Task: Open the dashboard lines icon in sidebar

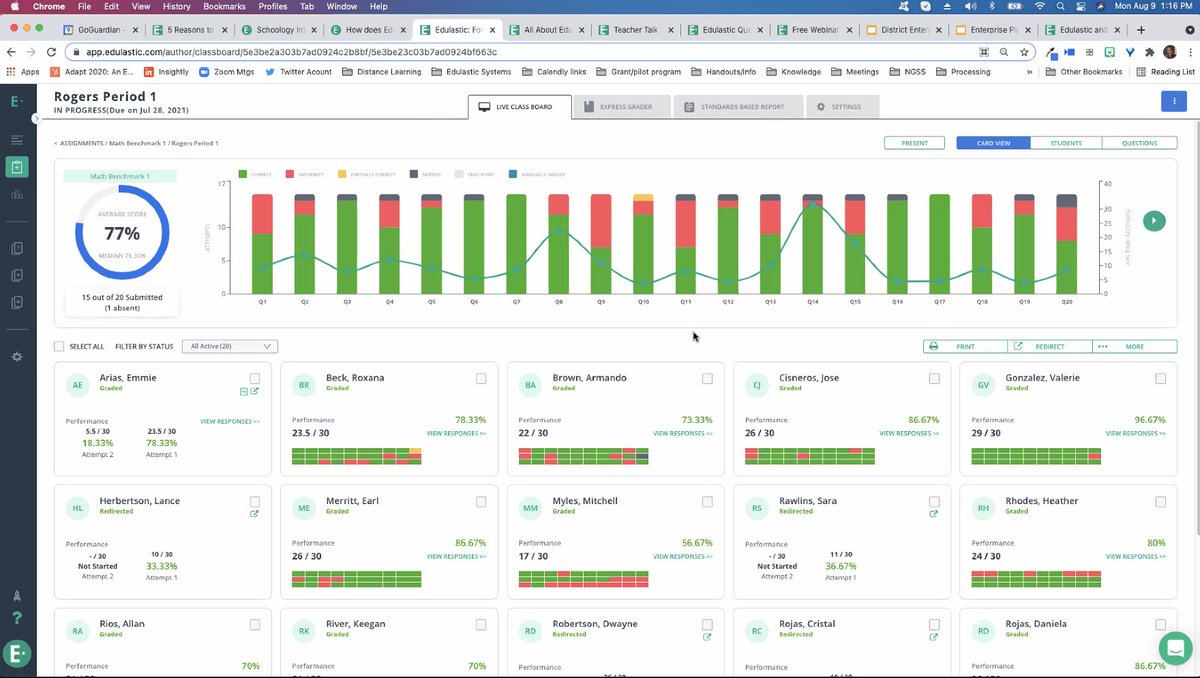Action: coord(16,140)
